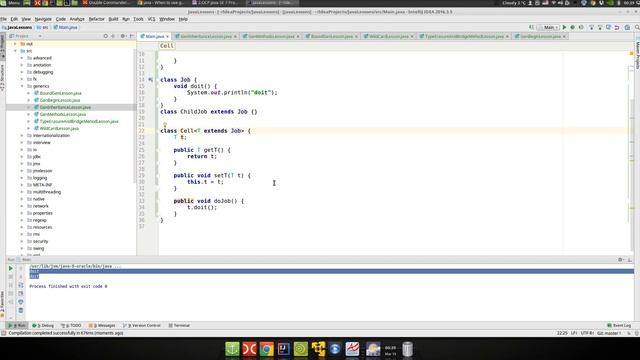The image size is (640, 360).
Task: Click the Structure vertical tab on left edge
Action: pos(2,78)
